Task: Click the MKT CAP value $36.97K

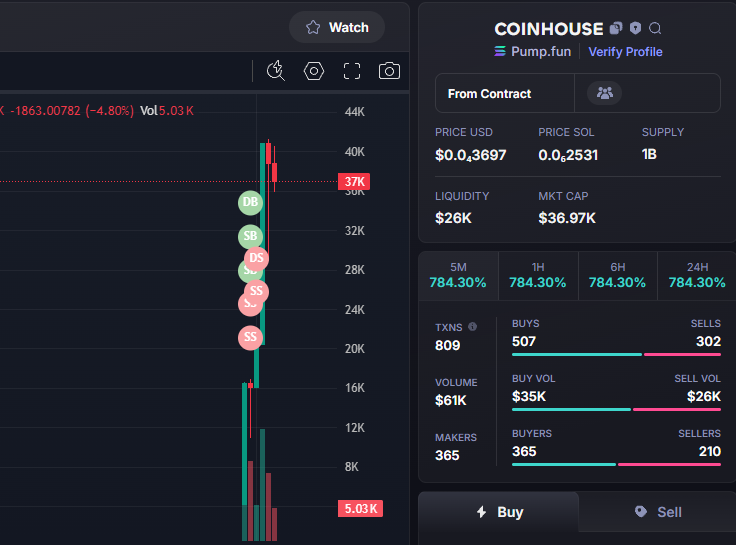Action: [567, 218]
